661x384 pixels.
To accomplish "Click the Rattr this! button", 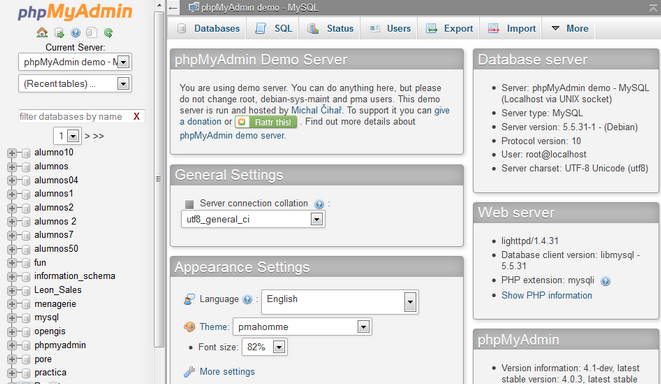I will coord(266,122).
